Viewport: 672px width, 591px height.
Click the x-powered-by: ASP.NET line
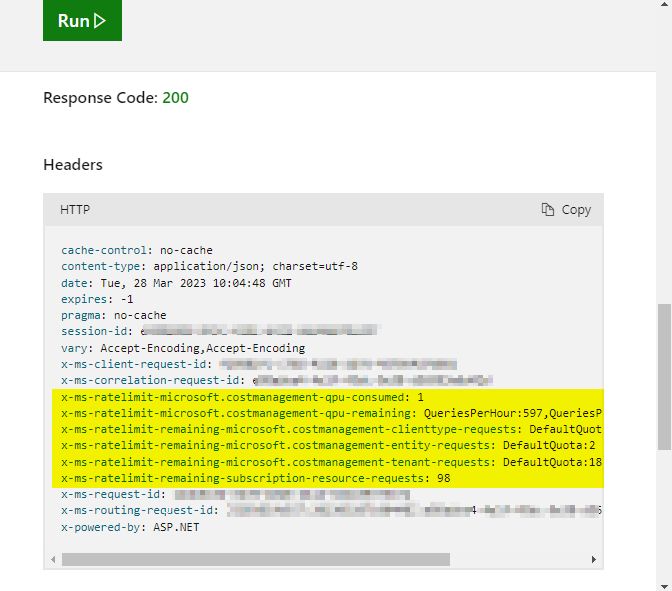click(130, 527)
